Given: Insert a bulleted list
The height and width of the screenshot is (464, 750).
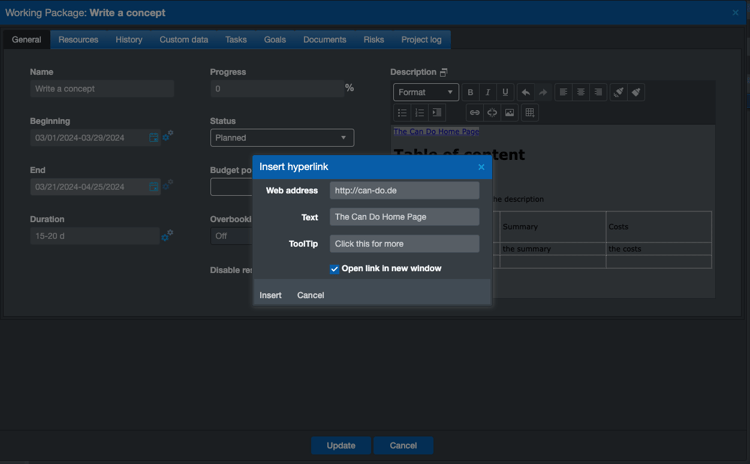Looking at the screenshot, I should pyautogui.click(x=402, y=112).
